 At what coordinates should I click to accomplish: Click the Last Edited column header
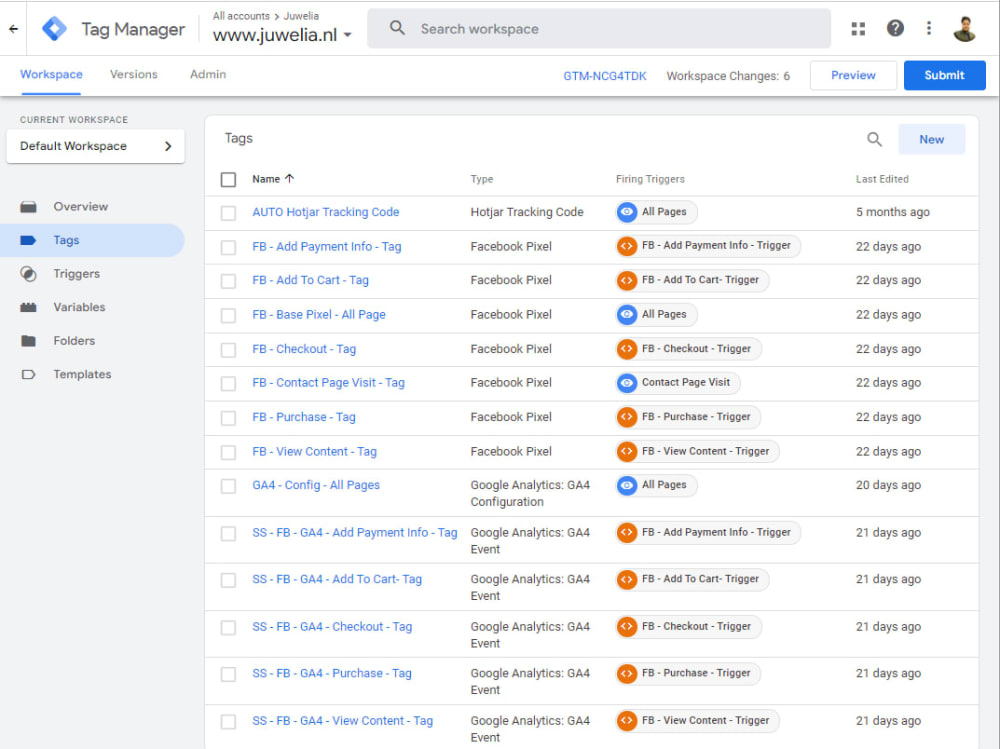(882, 179)
